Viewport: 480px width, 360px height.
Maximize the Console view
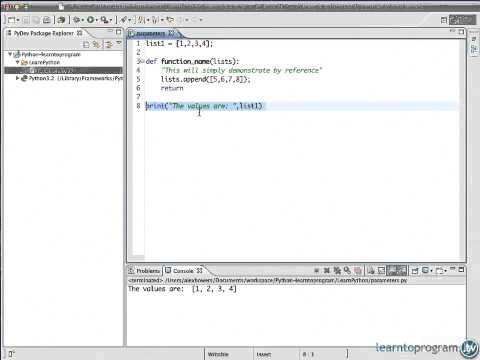pos(461,269)
